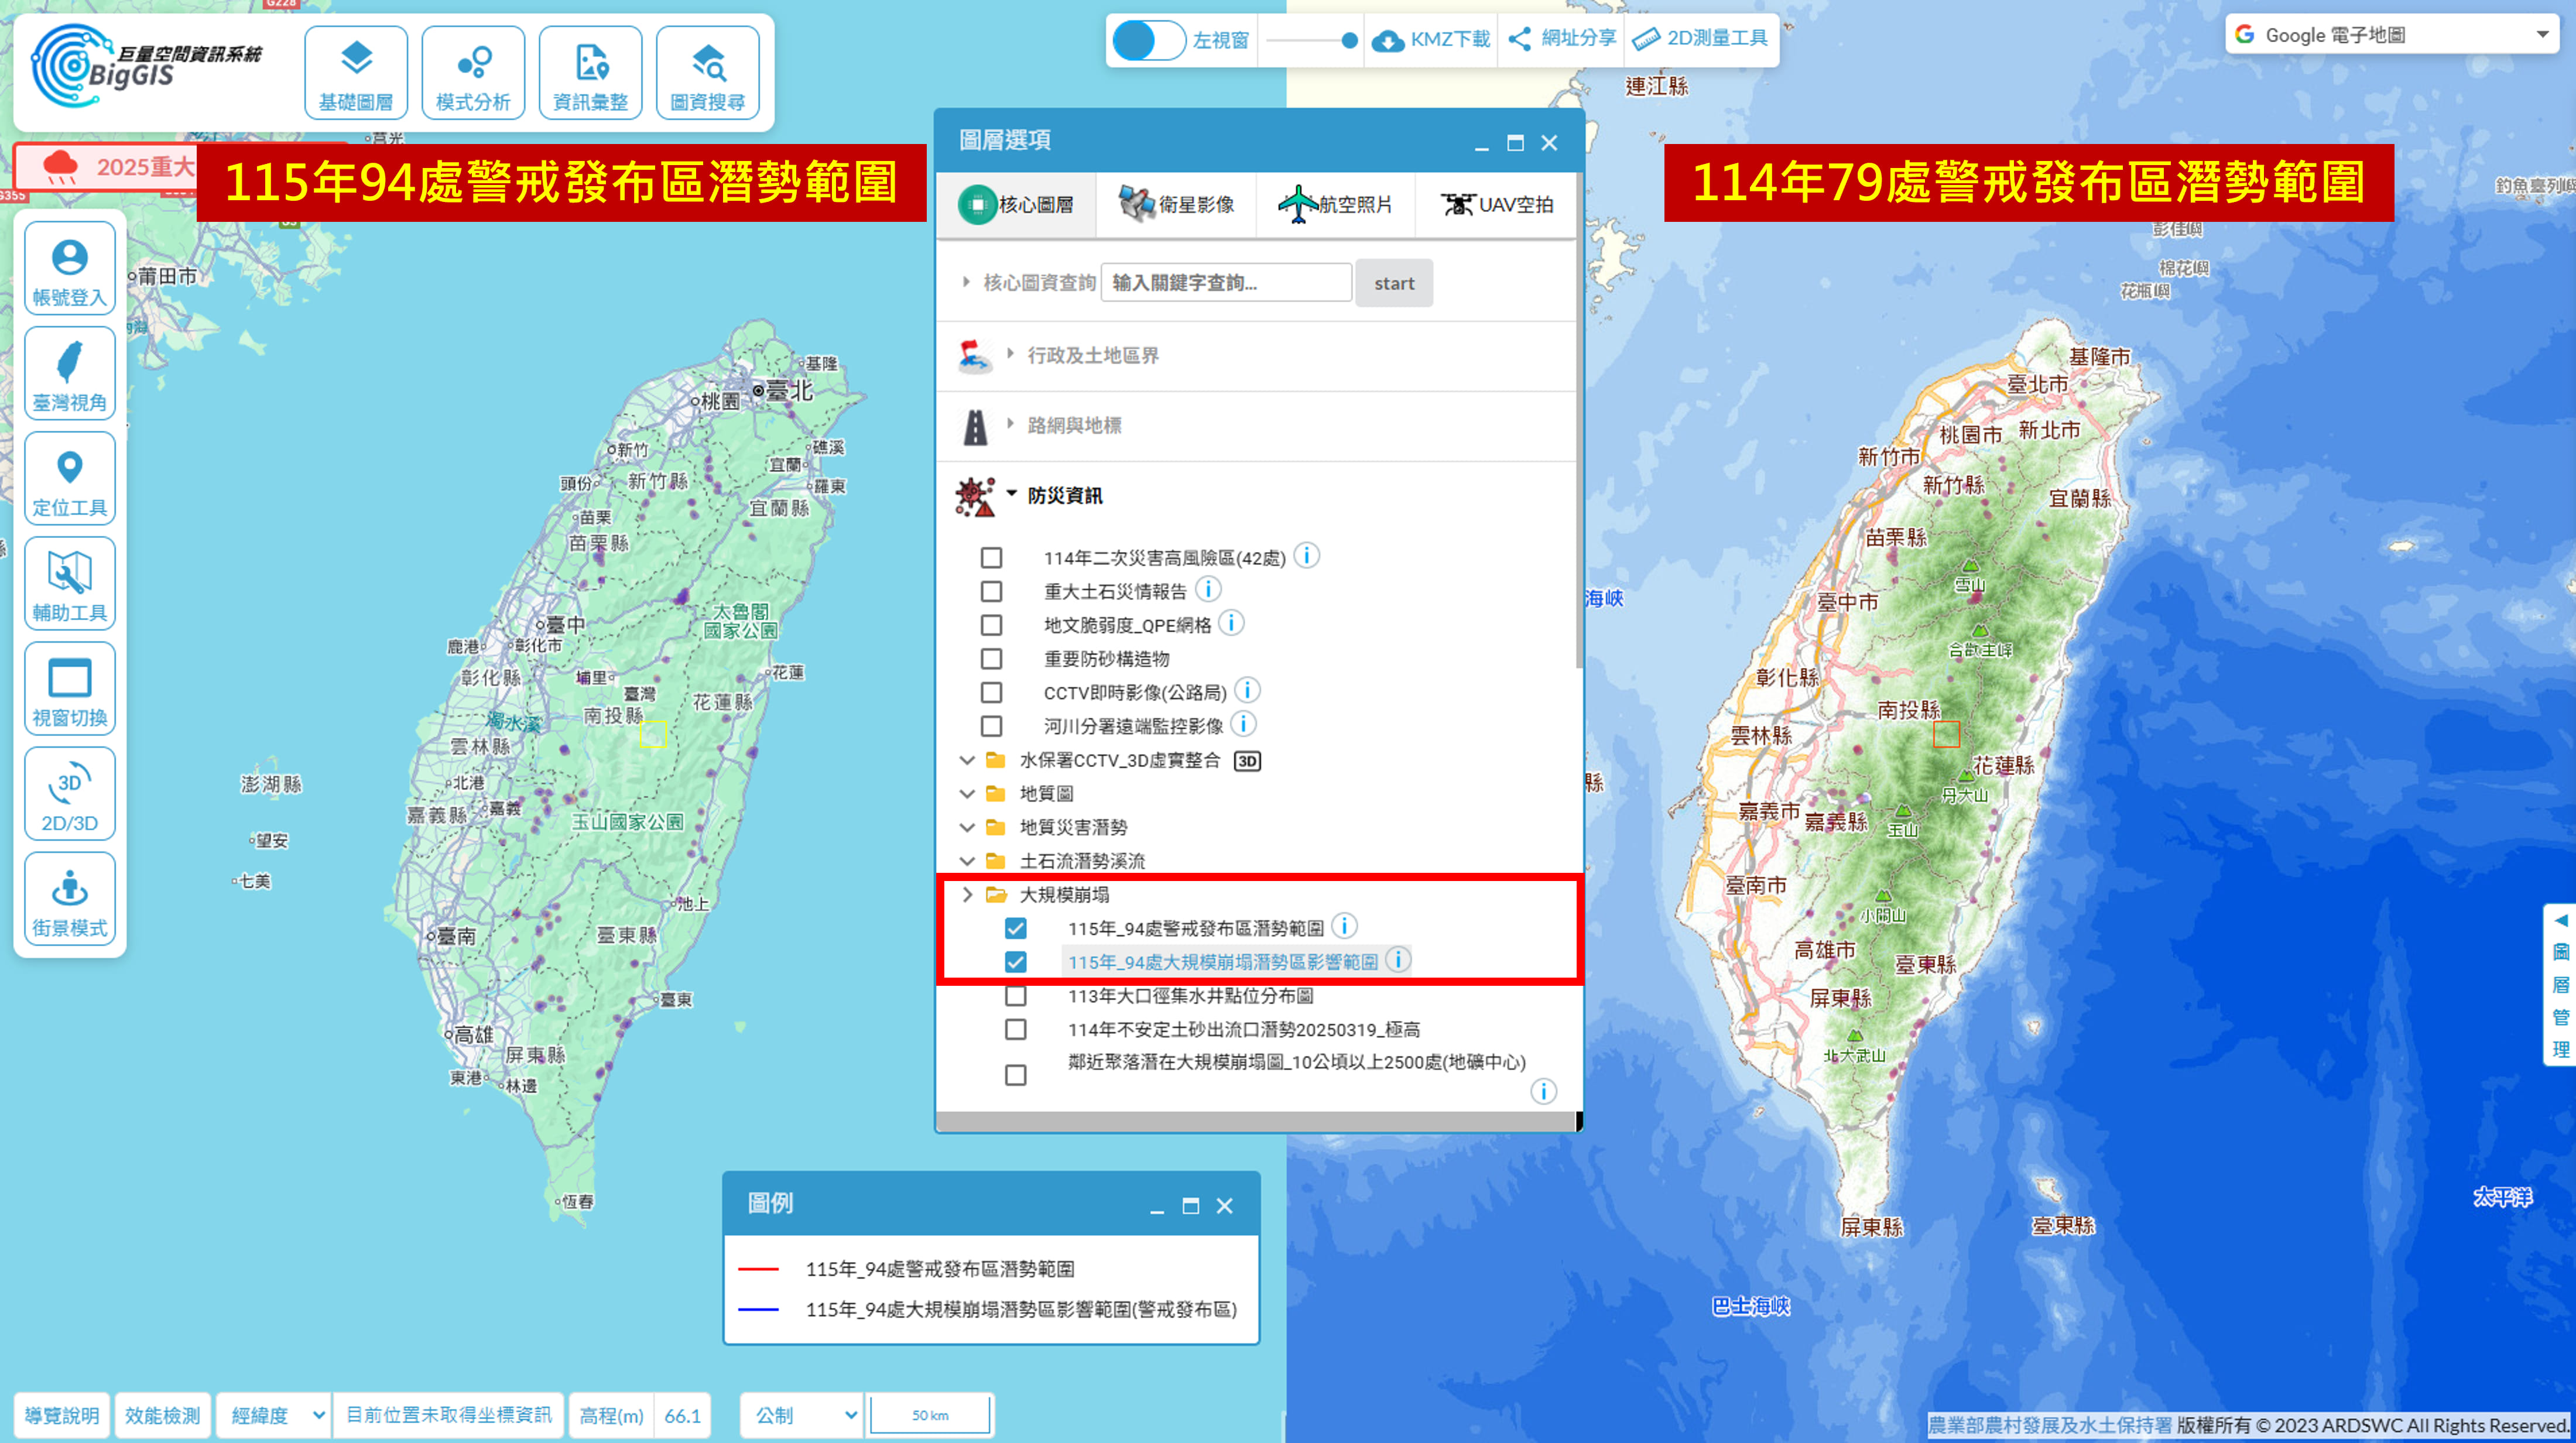Switch to 臺灣視角 Taiwan view
The width and height of the screenshot is (2576, 1443).
click(x=69, y=374)
